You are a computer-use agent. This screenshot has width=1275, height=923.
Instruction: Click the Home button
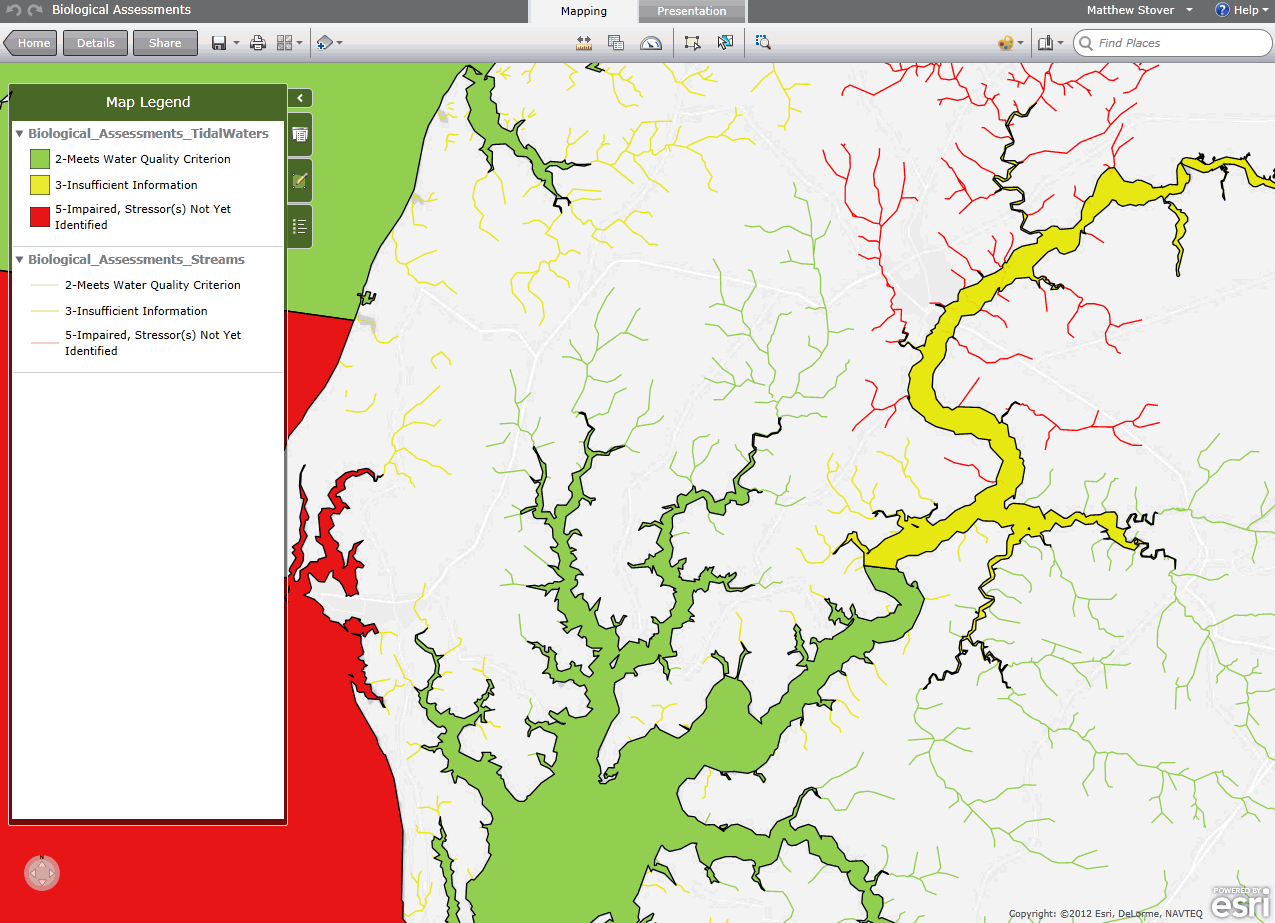[32, 43]
